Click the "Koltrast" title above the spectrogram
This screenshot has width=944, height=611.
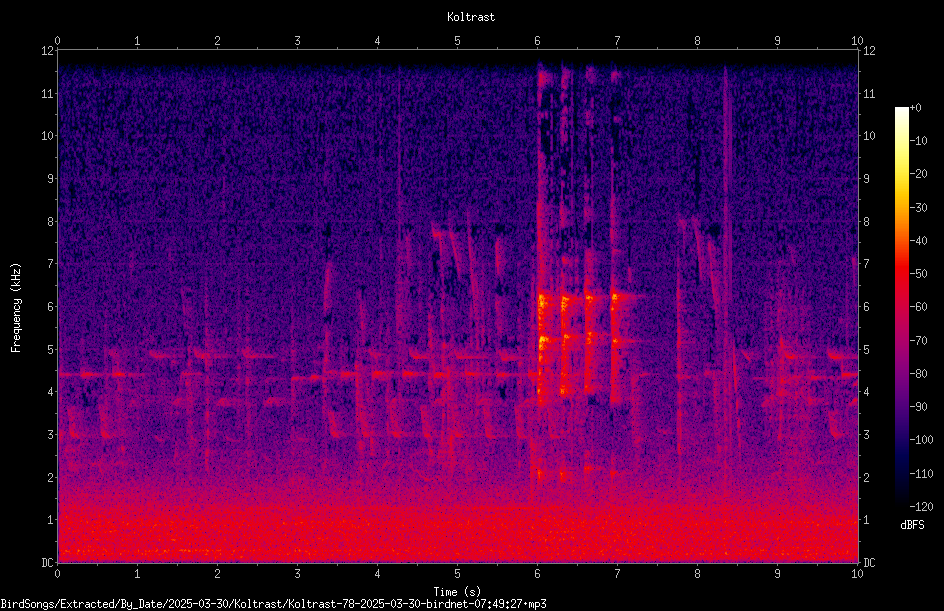(x=471, y=17)
